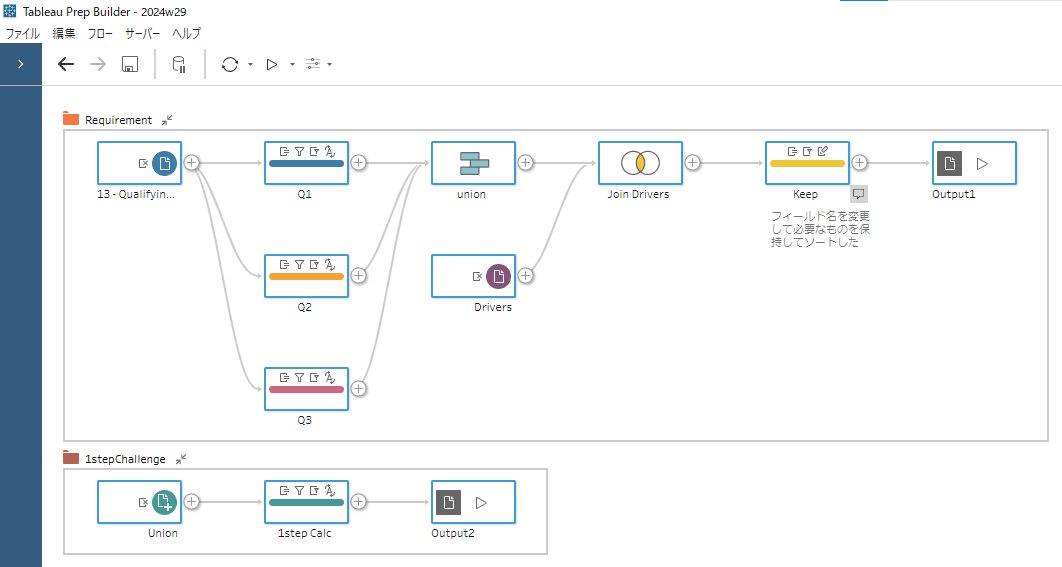Run Output2 with its play button

click(x=481, y=503)
